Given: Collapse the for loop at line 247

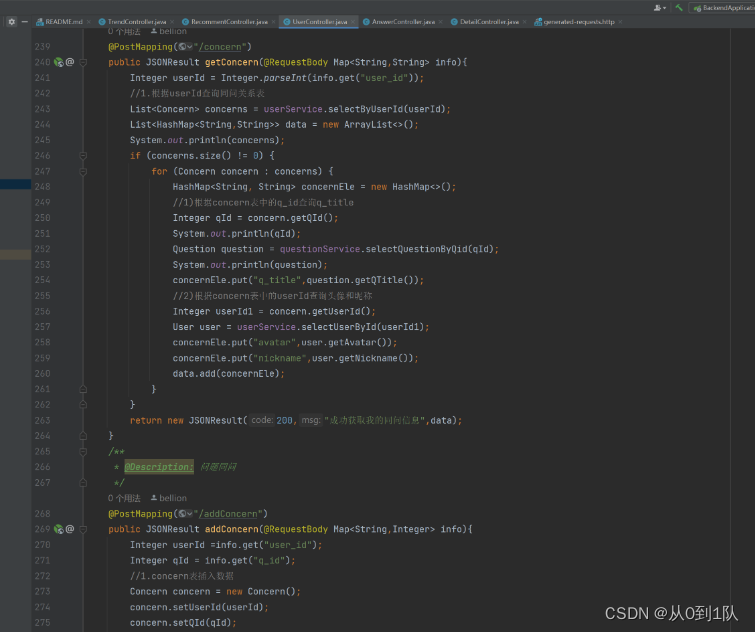Looking at the screenshot, I should click(83, 171).
